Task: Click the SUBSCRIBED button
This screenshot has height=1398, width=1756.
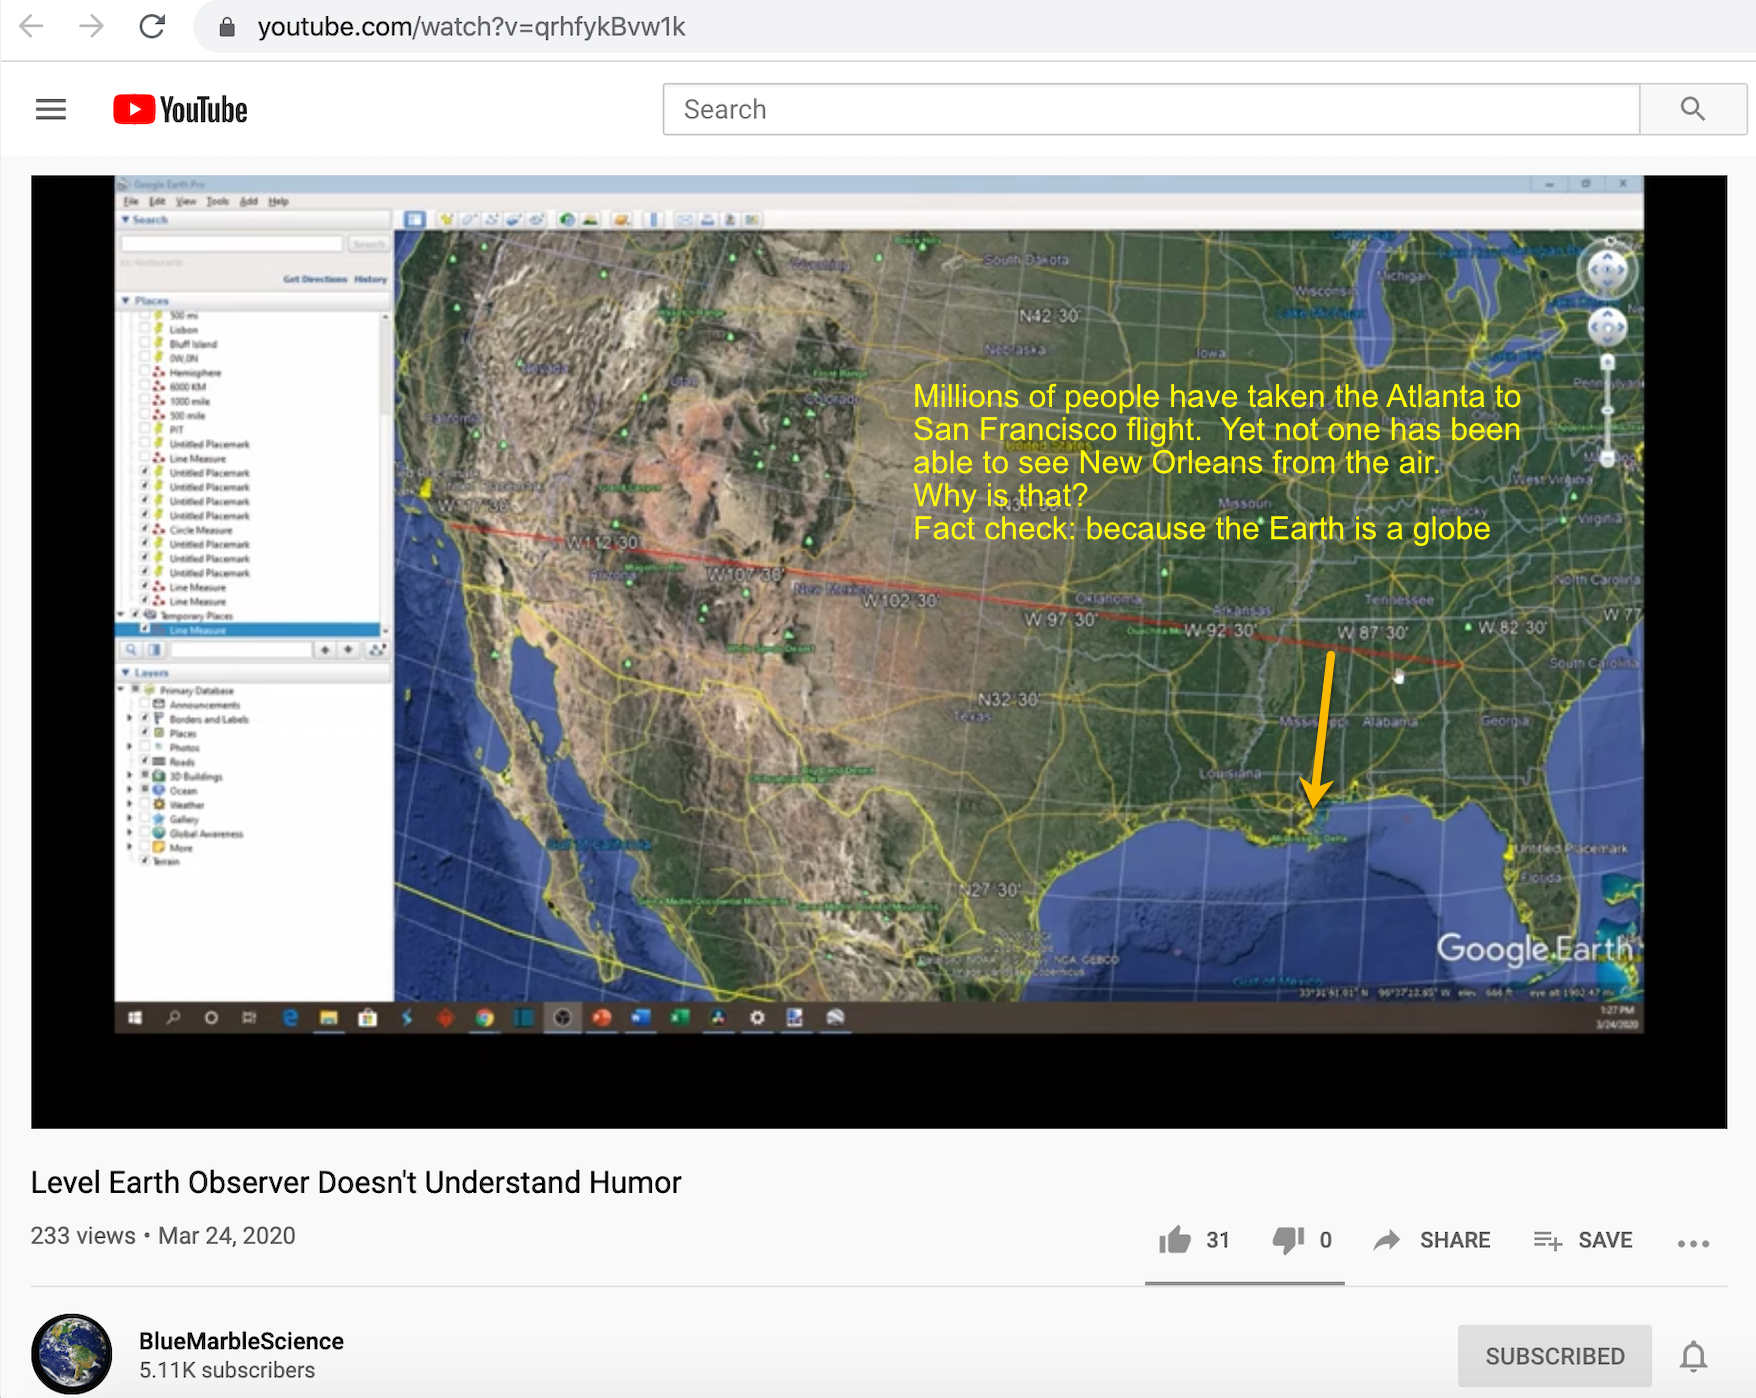Action: (1554, 1356)
